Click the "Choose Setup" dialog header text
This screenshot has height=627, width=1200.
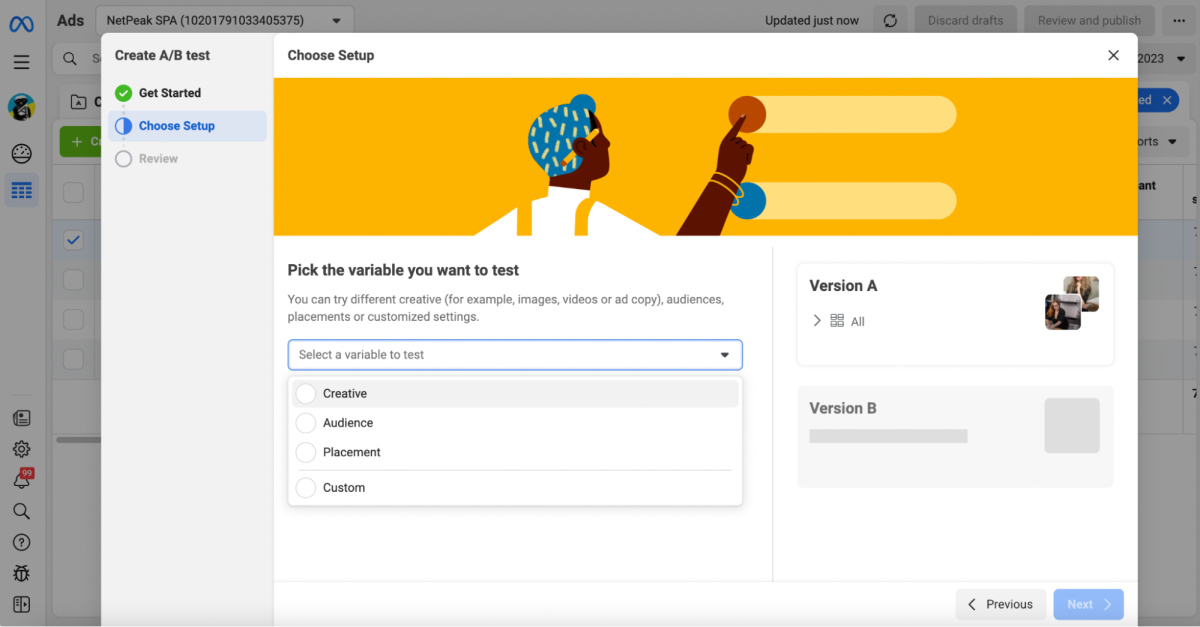[x=331, y=55]
